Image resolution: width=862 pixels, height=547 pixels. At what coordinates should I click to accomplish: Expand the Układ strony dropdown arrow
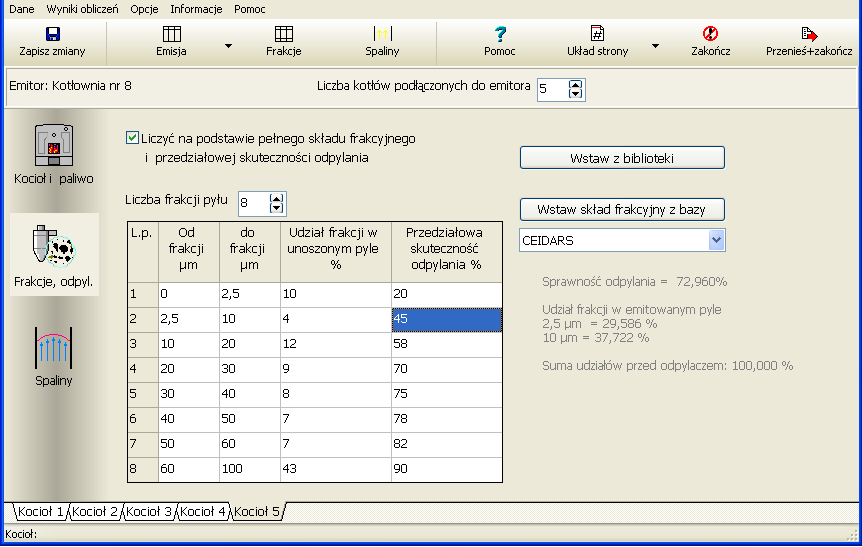point(655,46)
